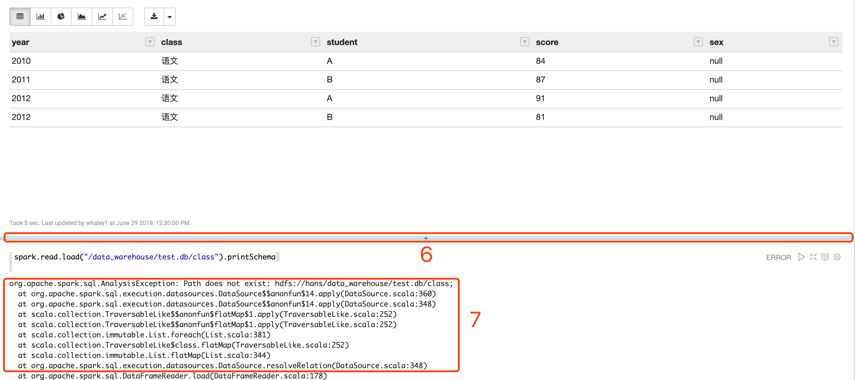Run the spark.read.load paragraph

coord(801,257)
